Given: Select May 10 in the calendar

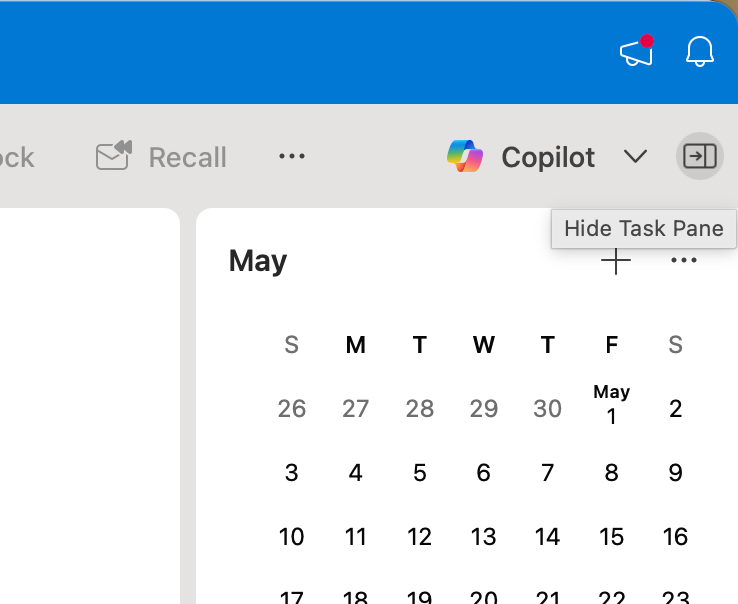Looking at the screenshot, I should click(291, 536).
